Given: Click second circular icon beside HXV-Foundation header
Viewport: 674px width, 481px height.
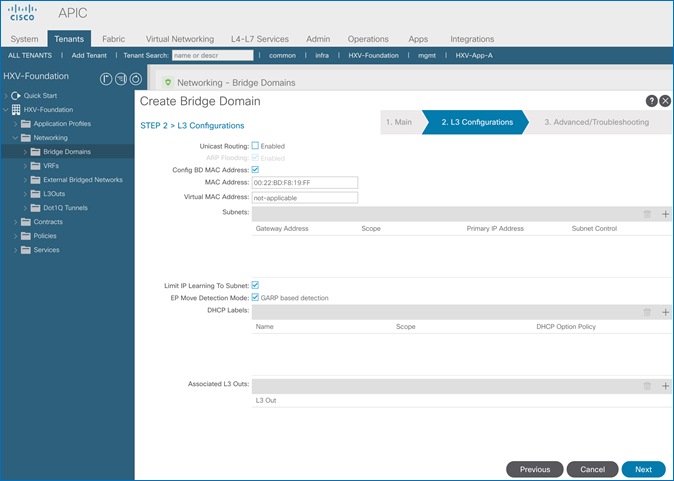Looking at the screenshot, I should click(x=121, y=79).
